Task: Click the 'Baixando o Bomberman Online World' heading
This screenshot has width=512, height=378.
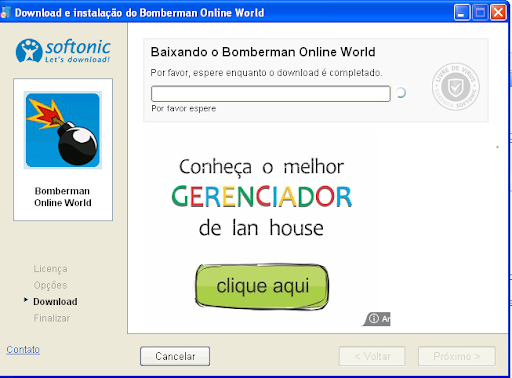Action: 263,52
